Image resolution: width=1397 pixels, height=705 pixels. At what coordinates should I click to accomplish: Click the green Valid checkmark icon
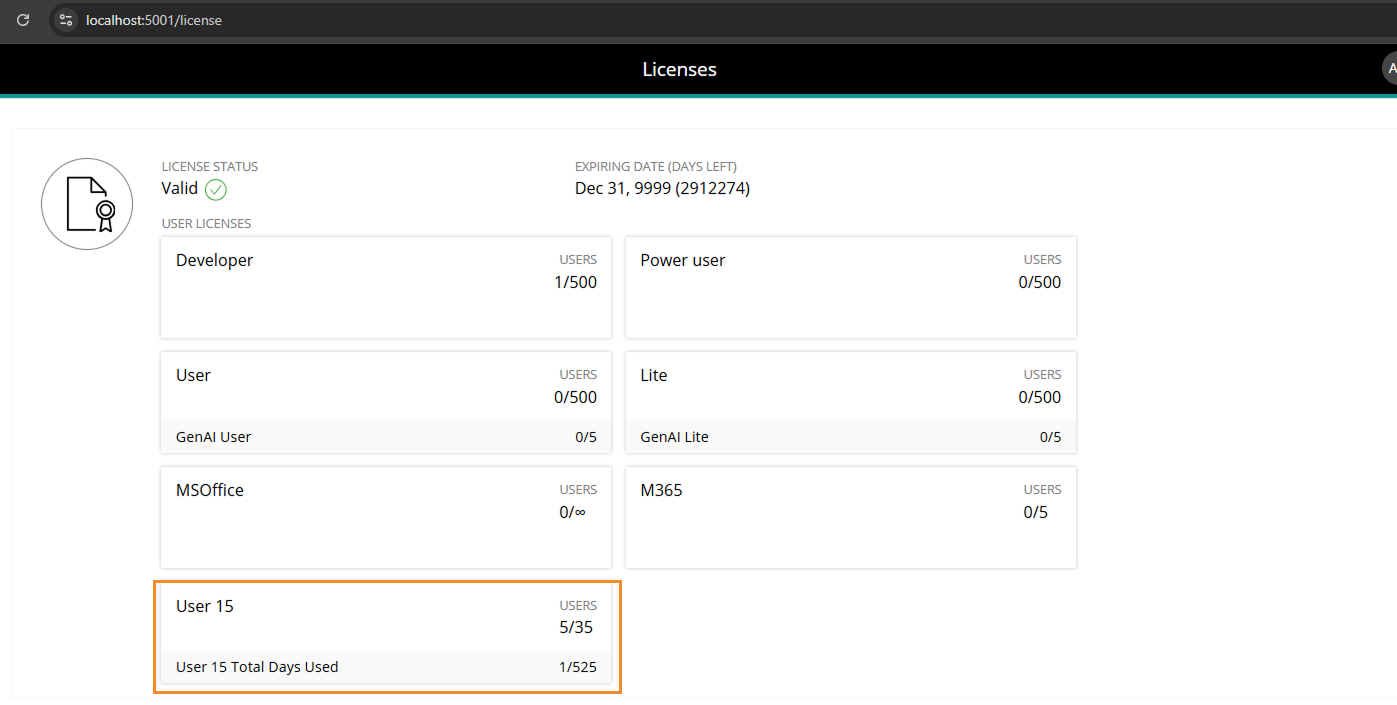pyautogui.click(x=216, y=189)
